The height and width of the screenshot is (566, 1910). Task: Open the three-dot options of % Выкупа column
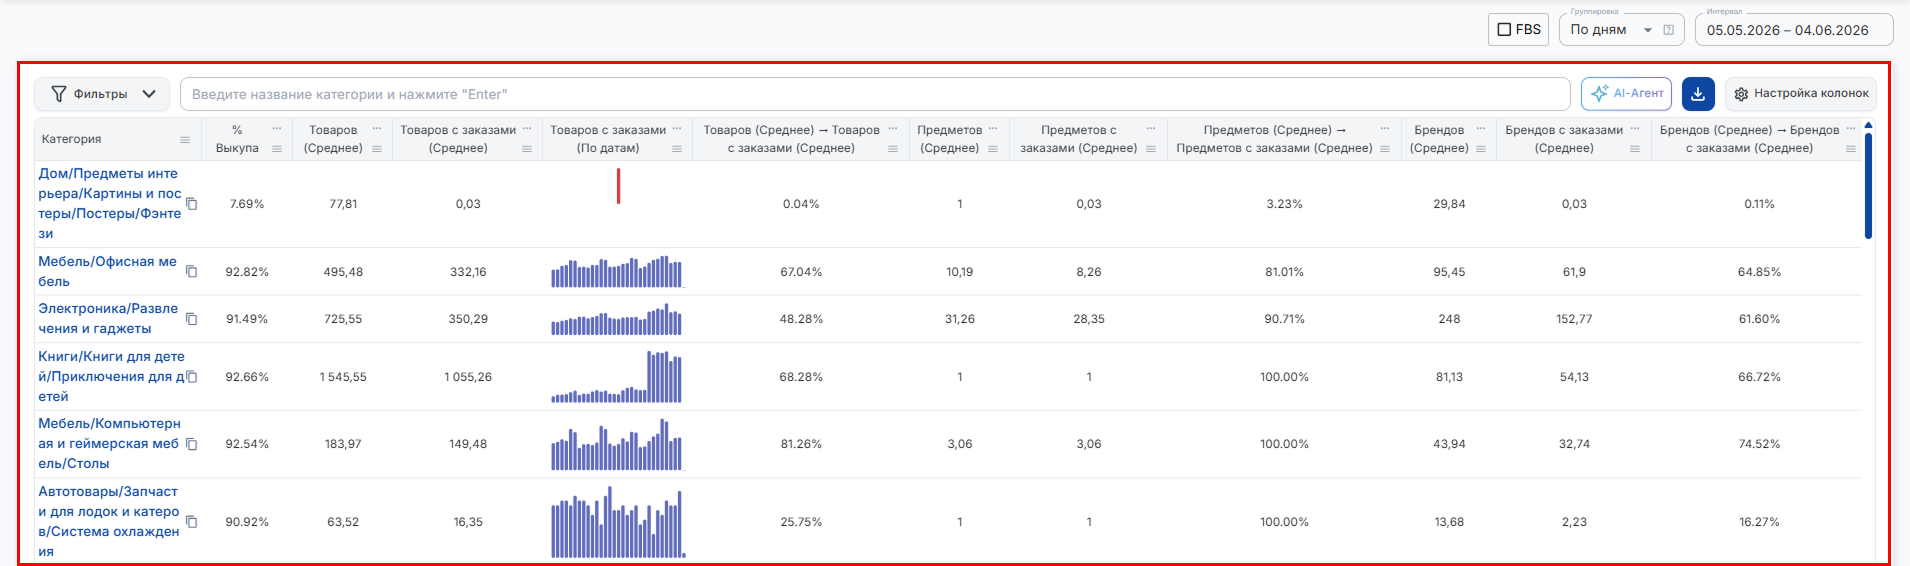[277, 129]
